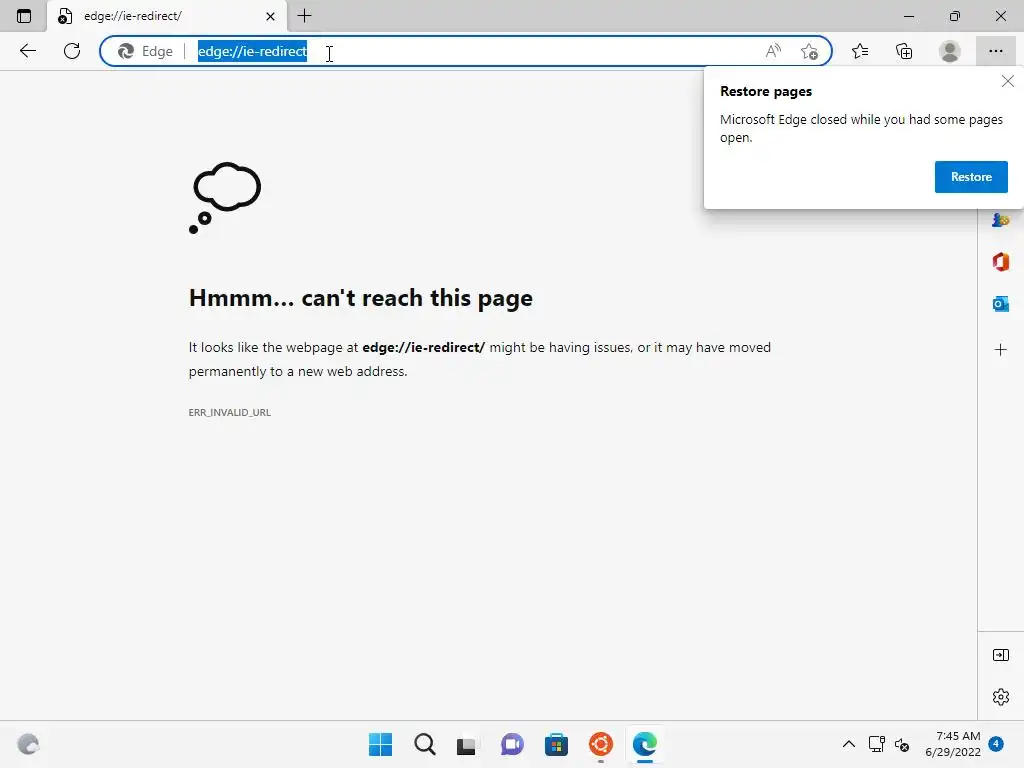Open the Favorites list

click(860, 51)
